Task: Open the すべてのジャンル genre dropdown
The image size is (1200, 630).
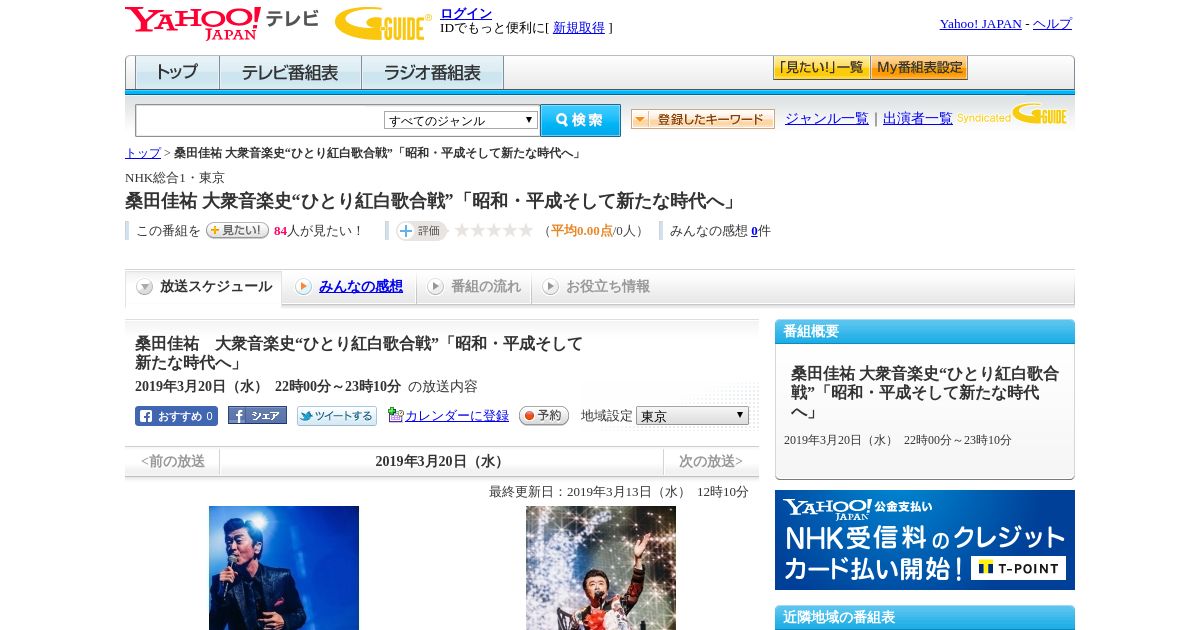Action: 461,120
